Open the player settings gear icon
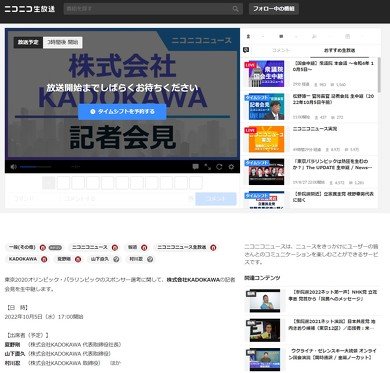Viewport: 390px width, 373px height. (x=231, y=167)
